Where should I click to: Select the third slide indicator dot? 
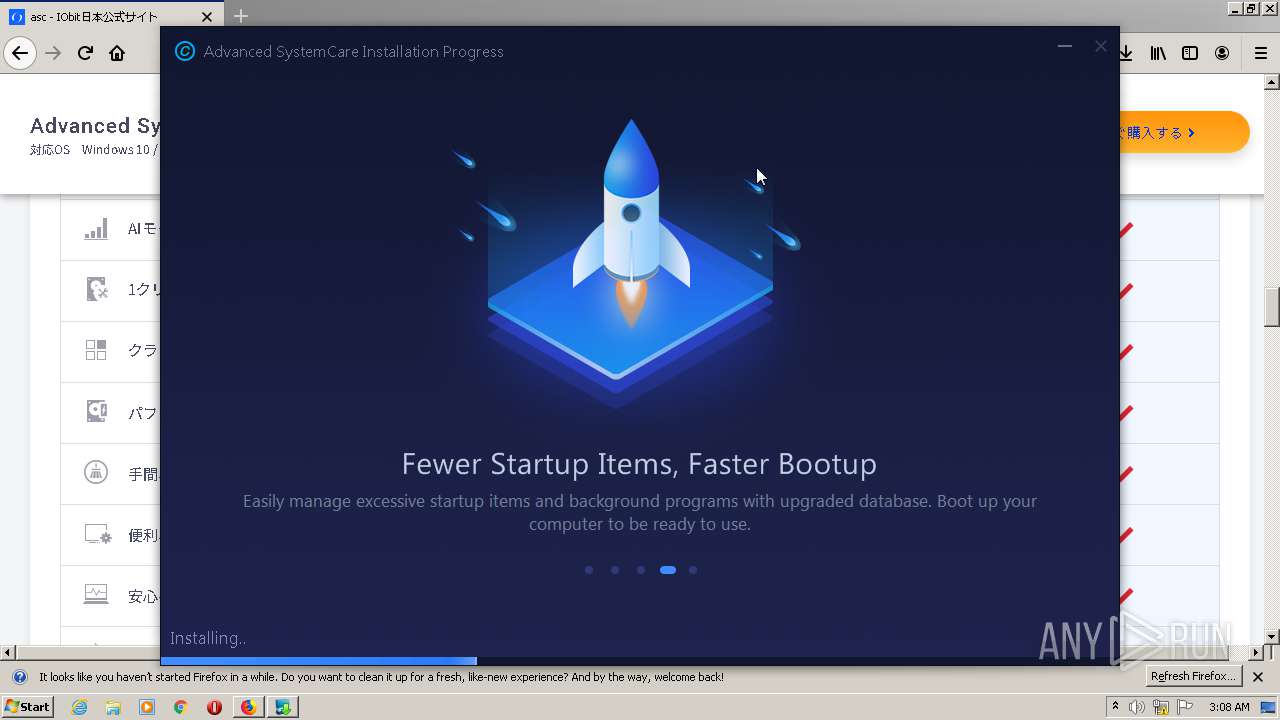(x=641, y=570)
